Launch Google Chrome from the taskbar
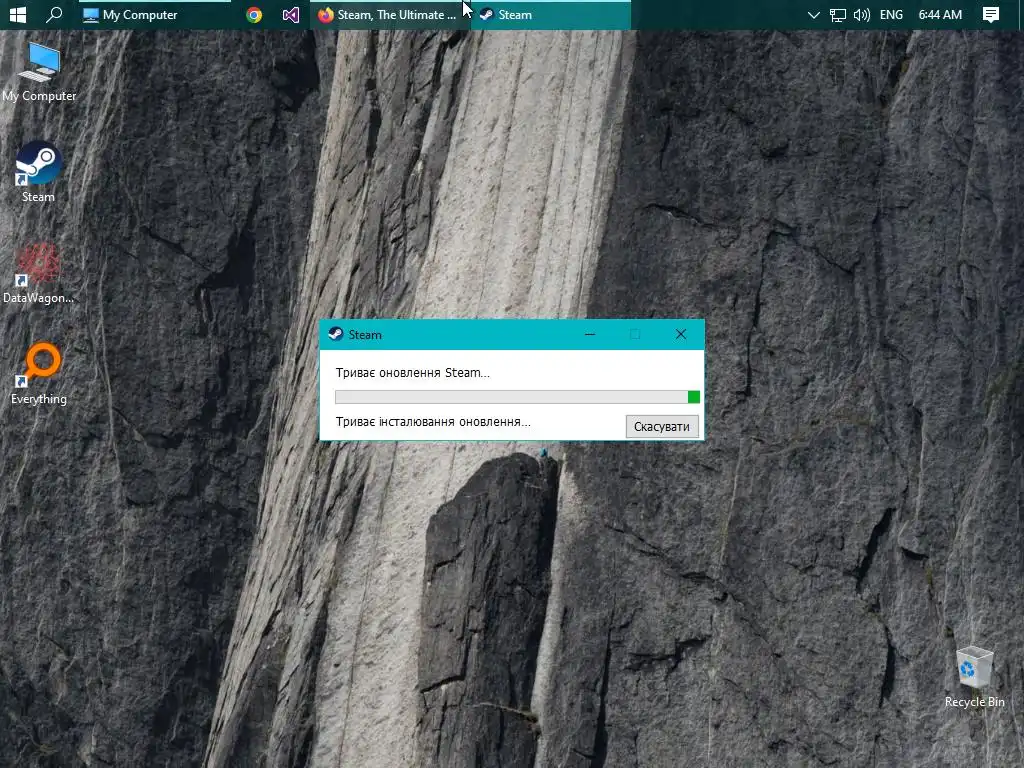 coord(254,14)
